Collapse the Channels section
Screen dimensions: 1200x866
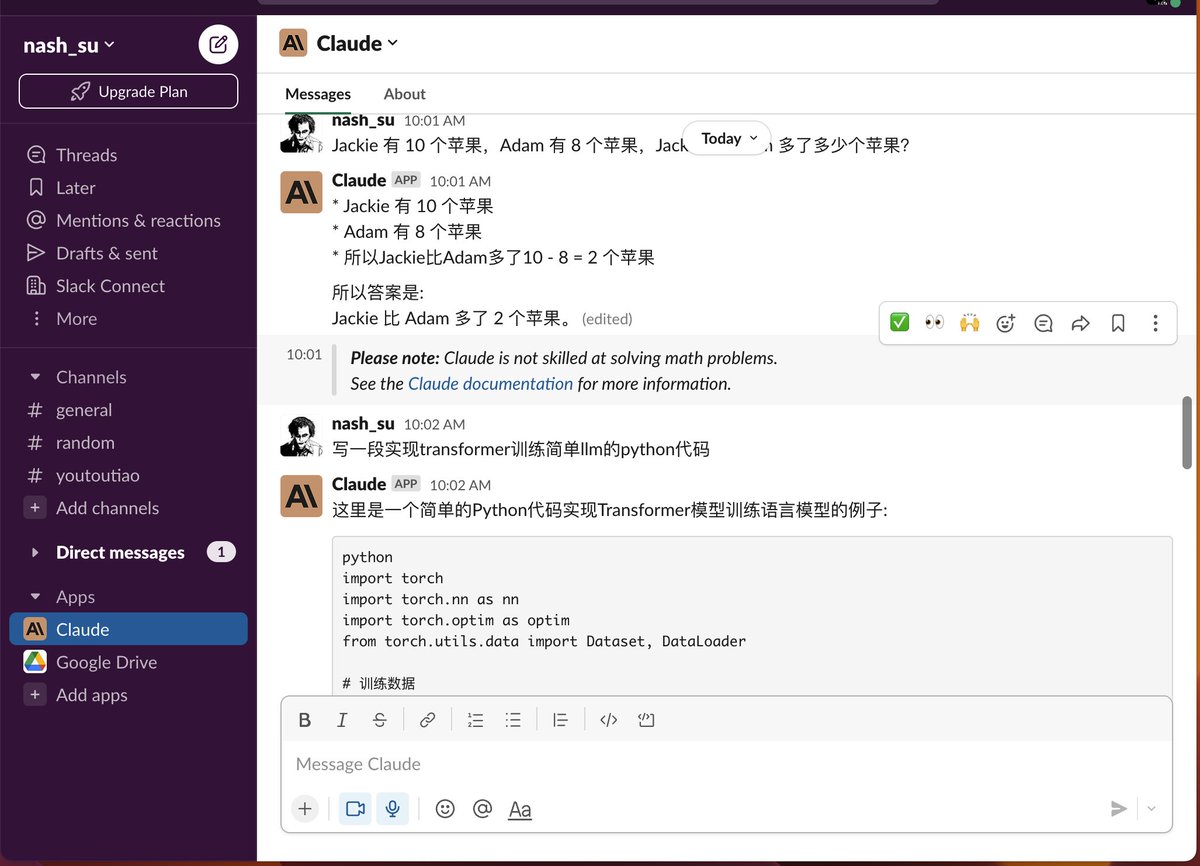coord(36,377)
